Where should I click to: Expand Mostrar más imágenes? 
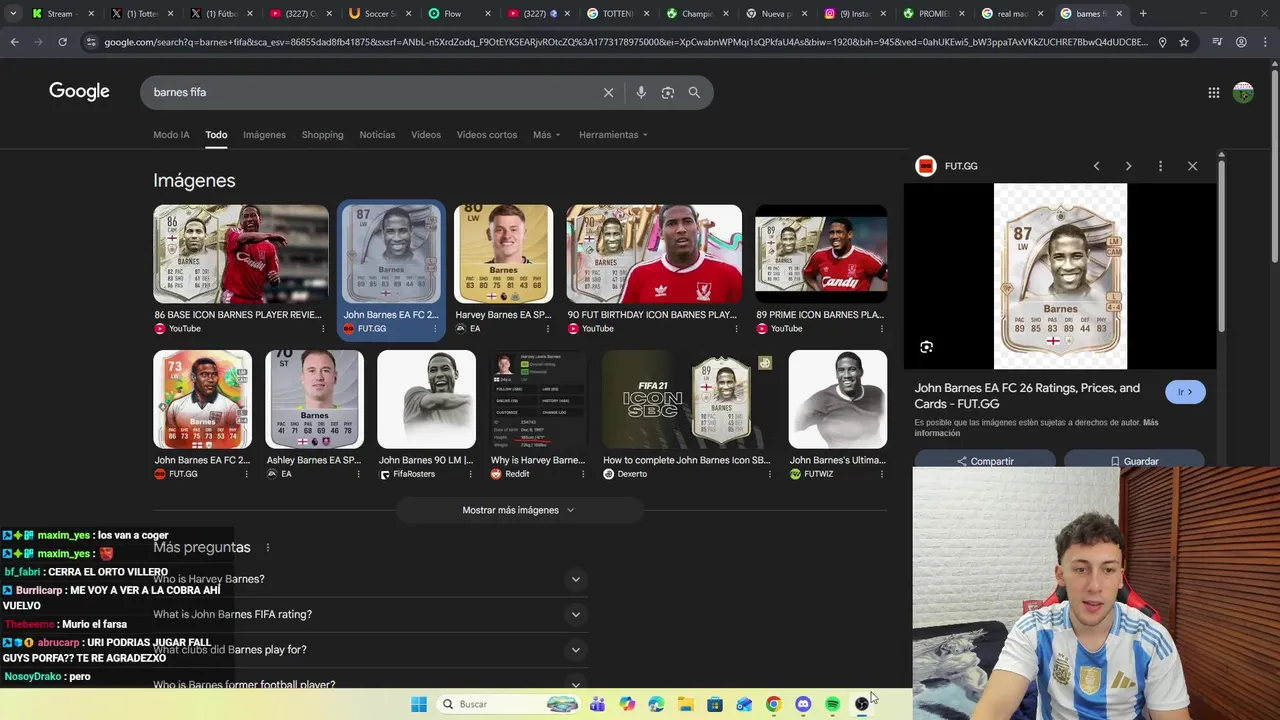point(518,510)
